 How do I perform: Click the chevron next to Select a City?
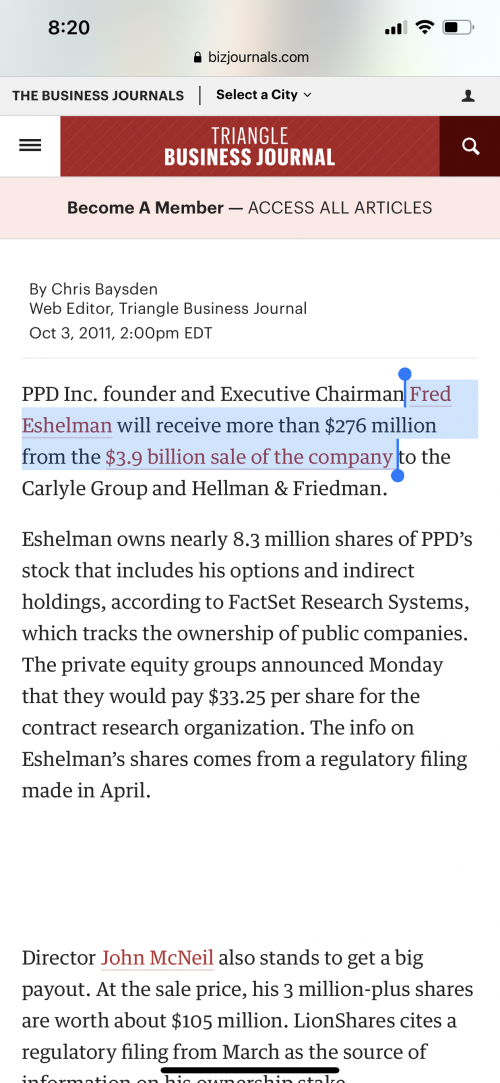307,95
